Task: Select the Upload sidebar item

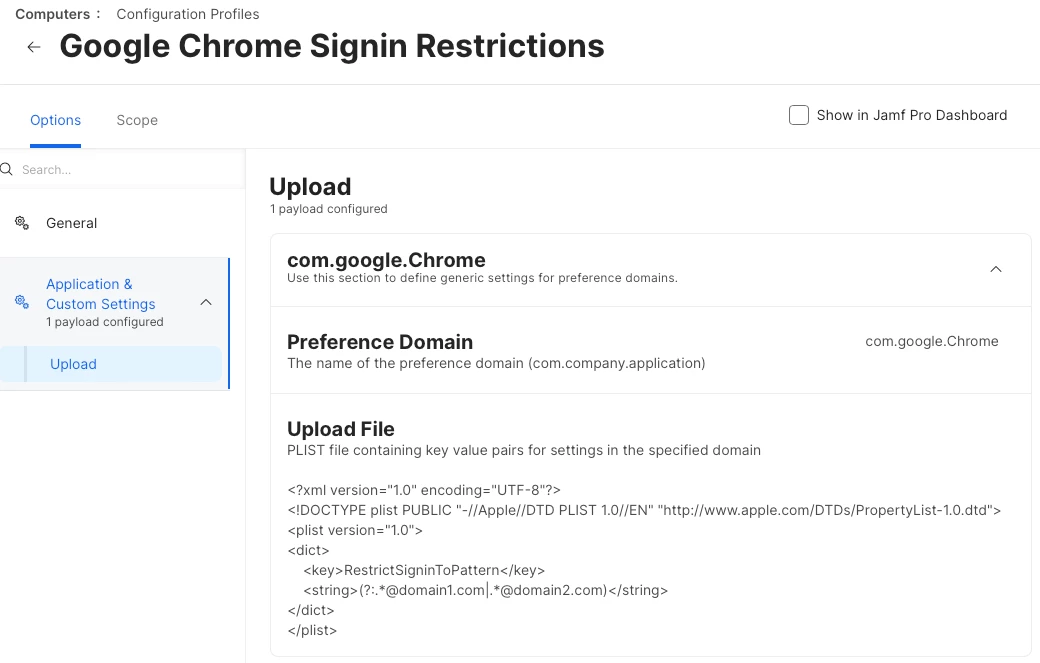Action: (x=111, y=364)
